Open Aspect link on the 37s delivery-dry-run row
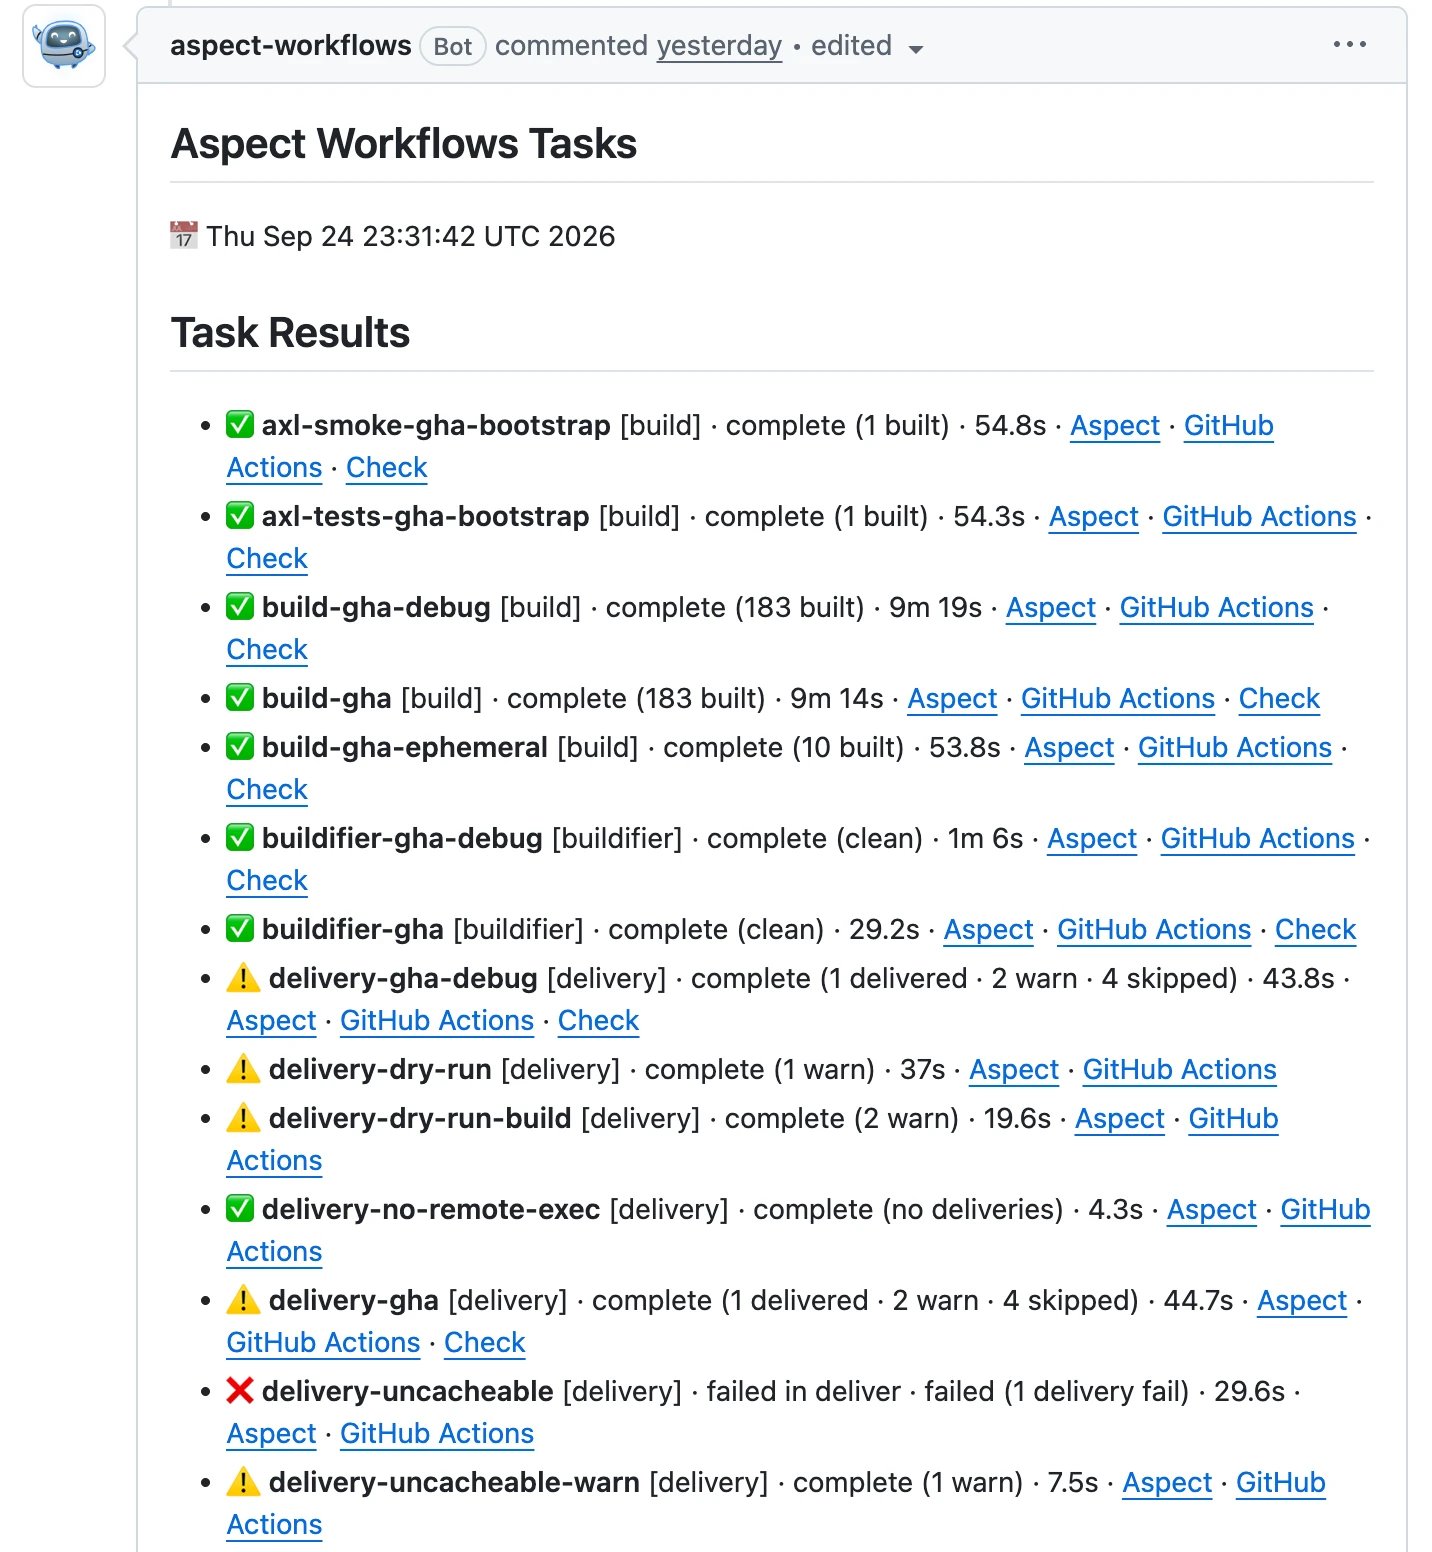 coord(1014,1070)
